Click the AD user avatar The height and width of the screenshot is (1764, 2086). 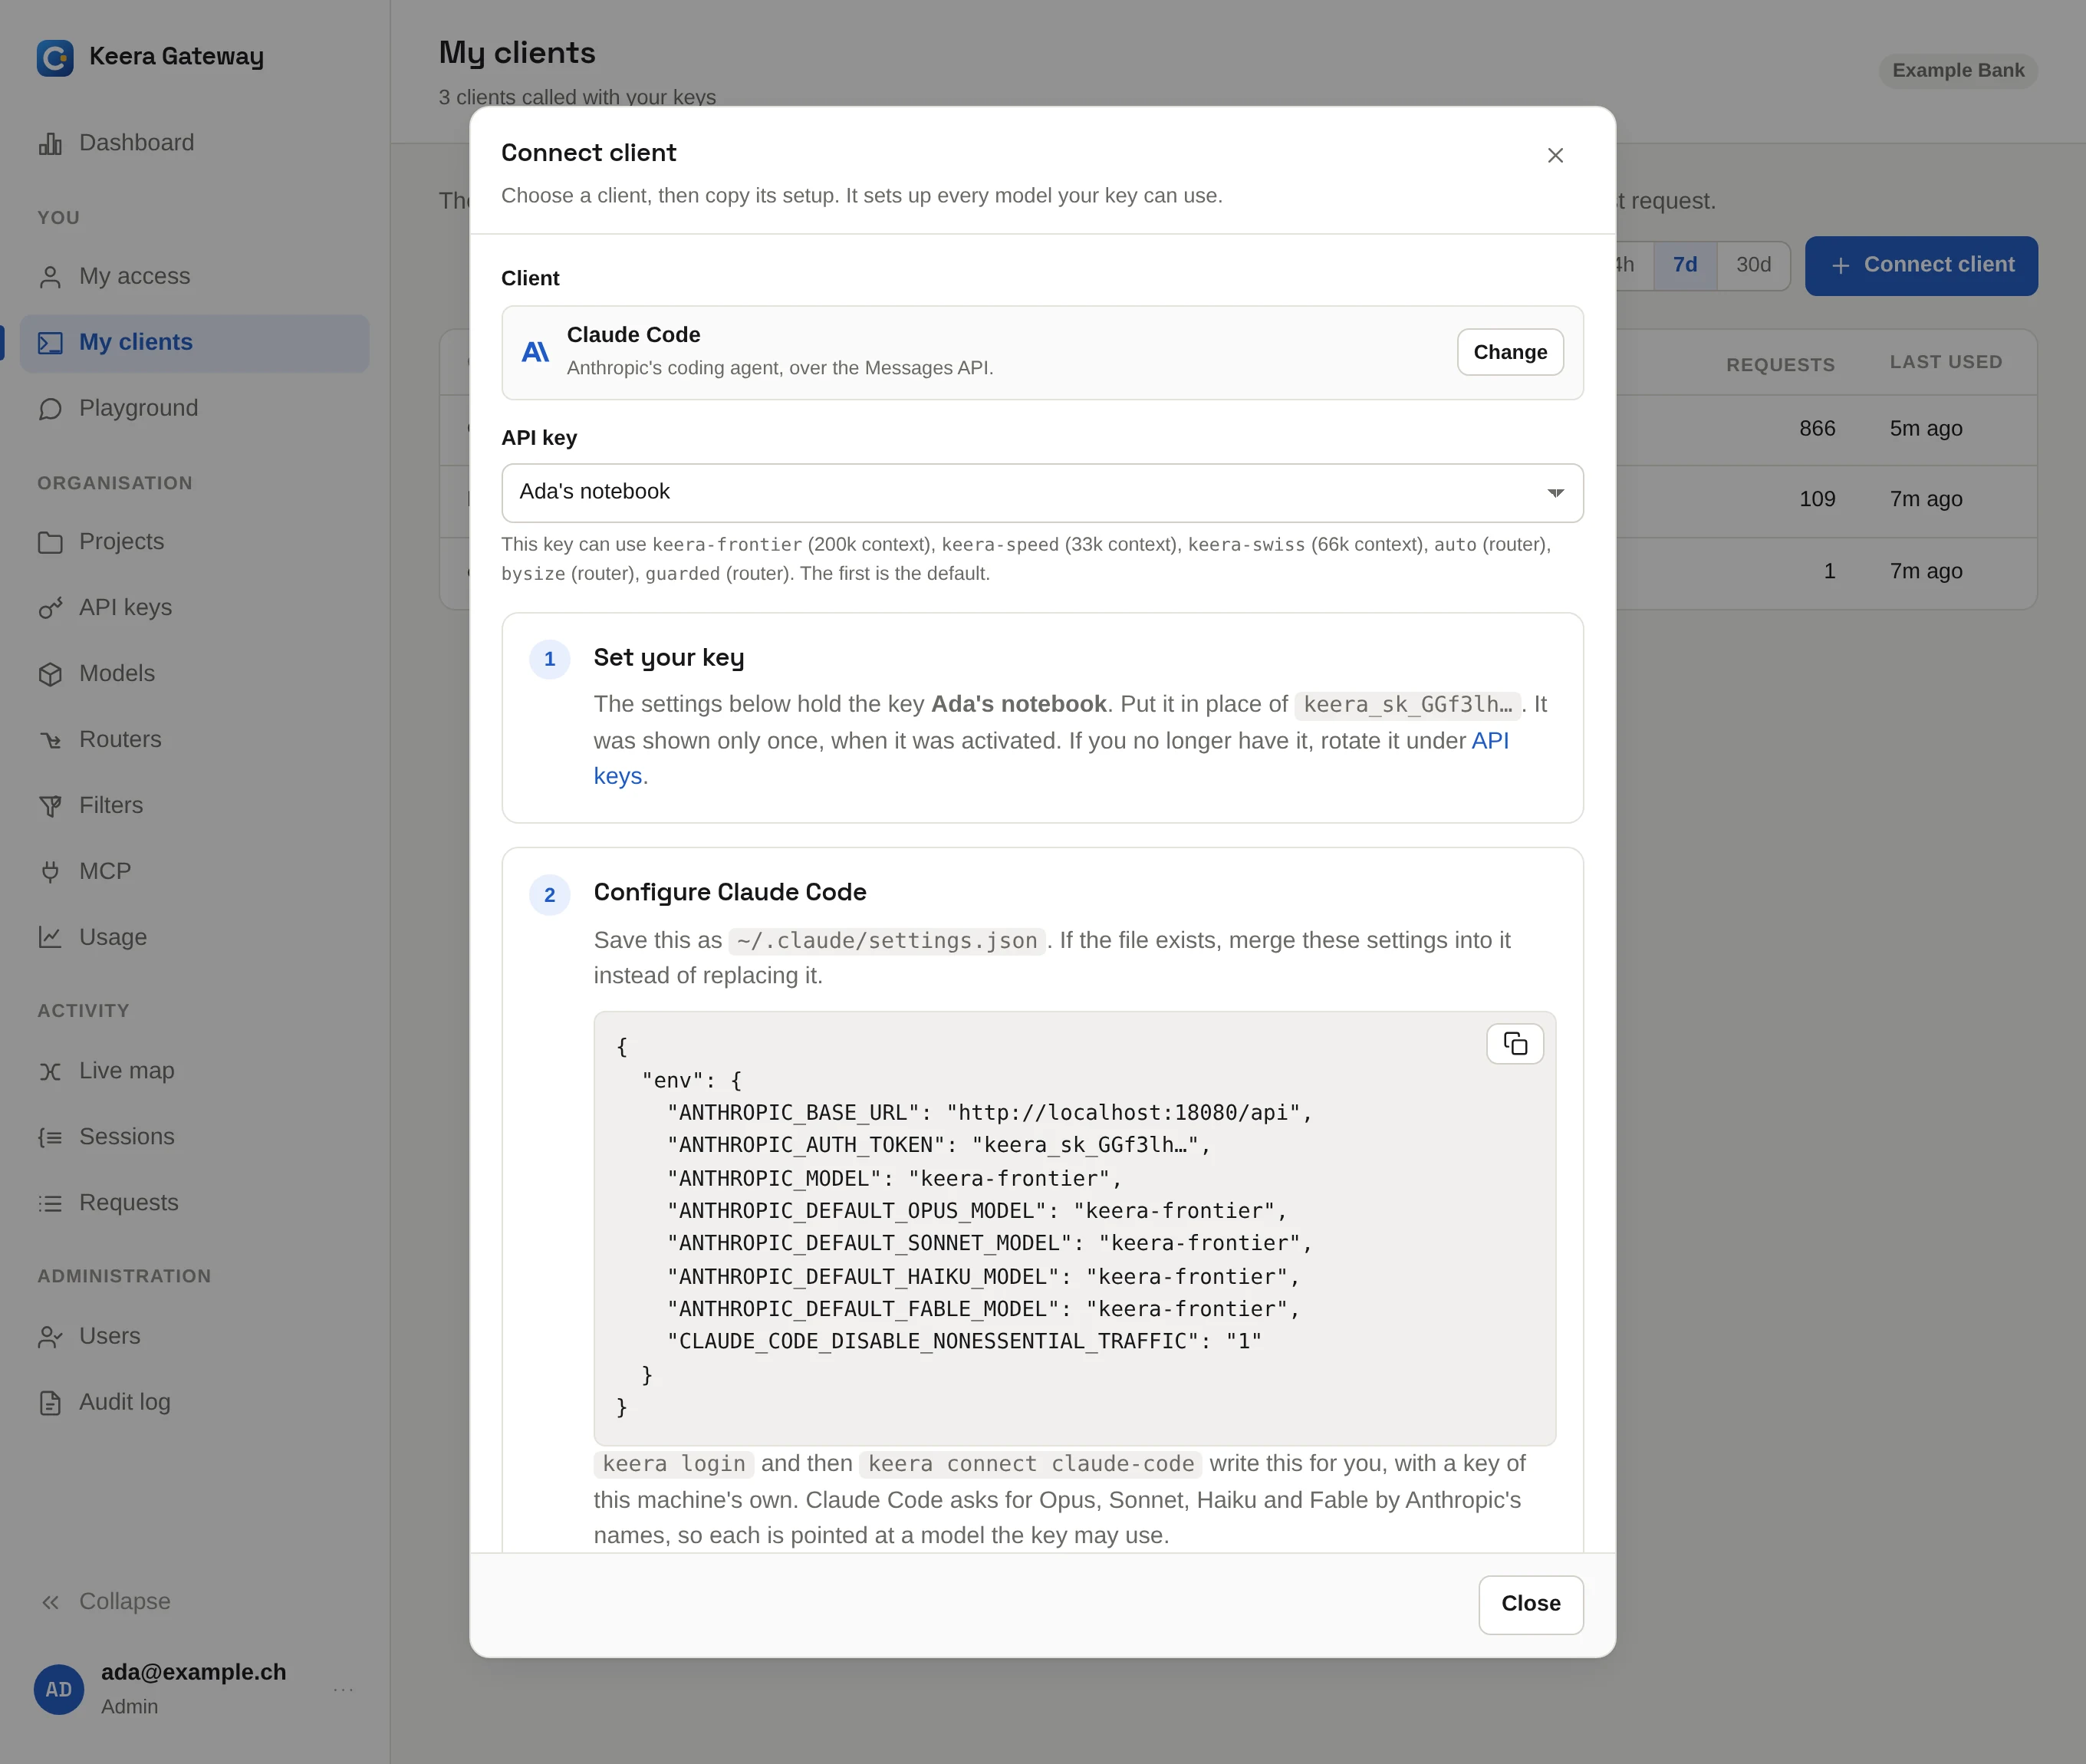[x=59, y=1689]
